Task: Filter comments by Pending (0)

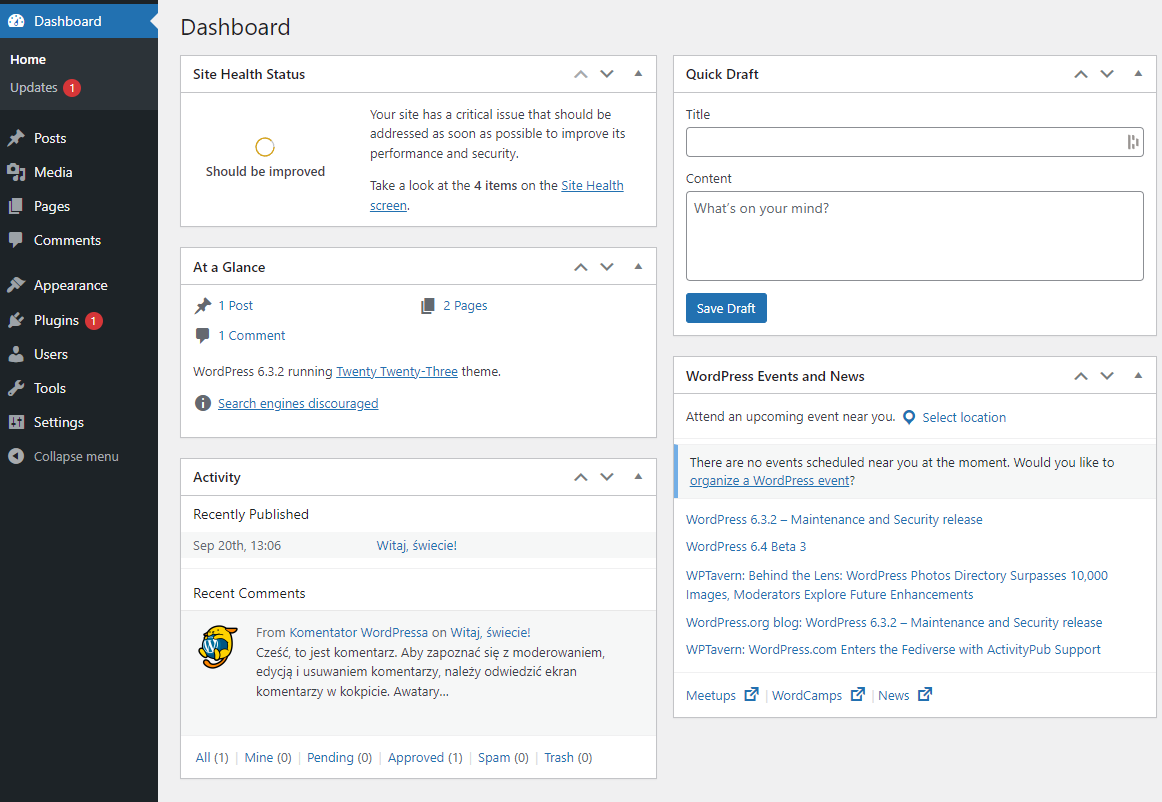Action: (x=339, y=758)
